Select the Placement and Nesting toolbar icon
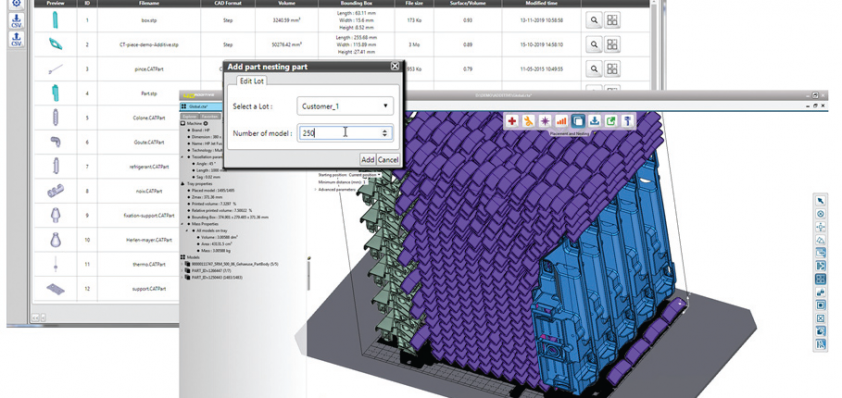842x398 pixels. point(578,121)
